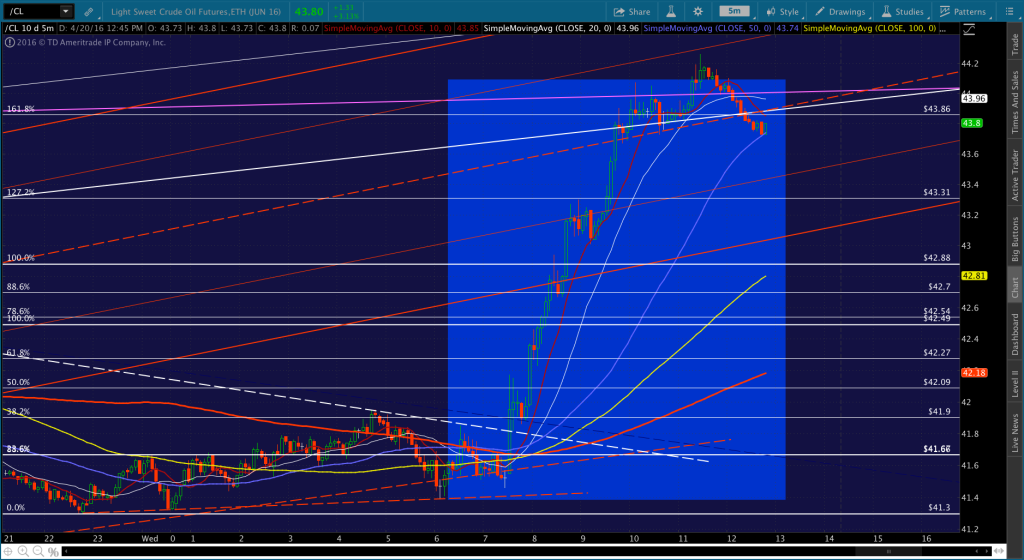
Task: Click the red 42.18 price axis bubble
Action: (x=974, y=373)
